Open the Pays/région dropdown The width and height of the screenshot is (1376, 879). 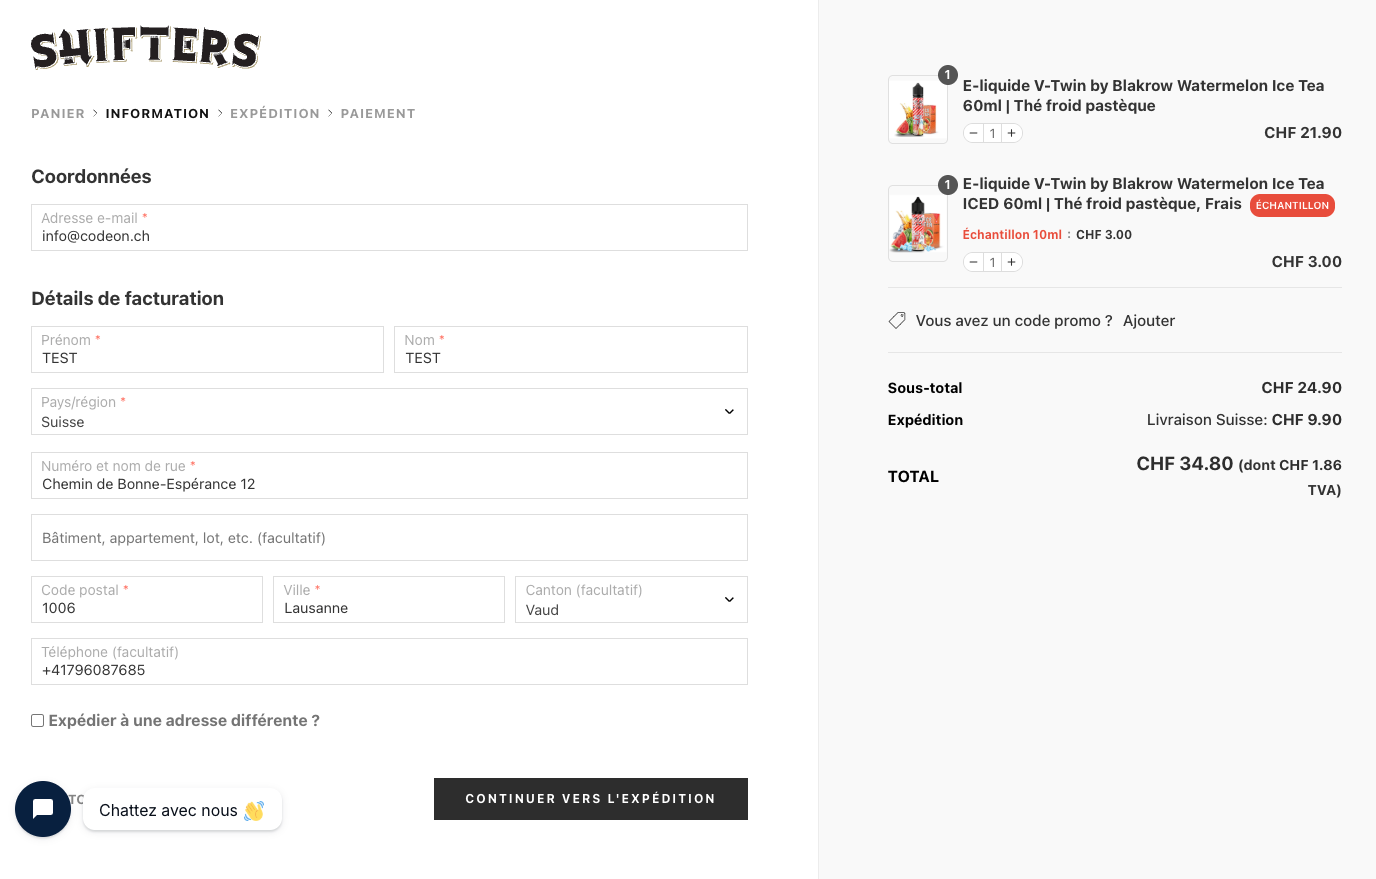click(389, 412)
